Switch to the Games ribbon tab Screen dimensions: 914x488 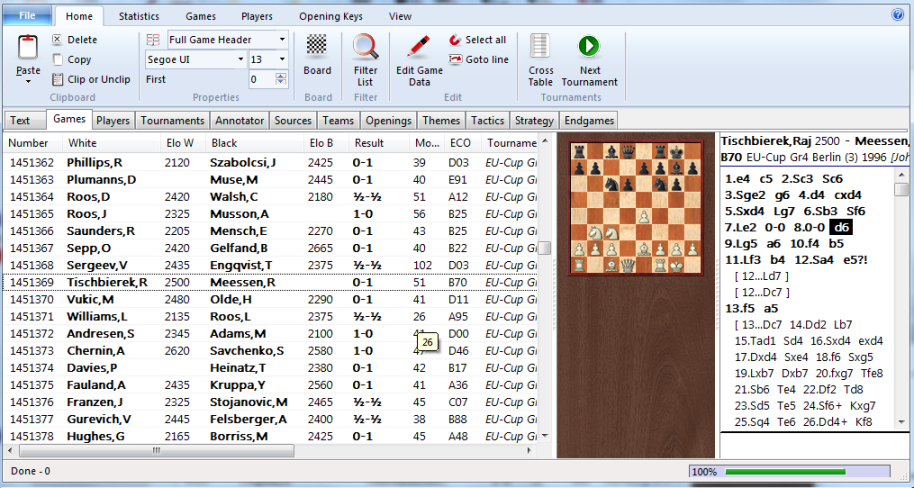coord(201,16)
